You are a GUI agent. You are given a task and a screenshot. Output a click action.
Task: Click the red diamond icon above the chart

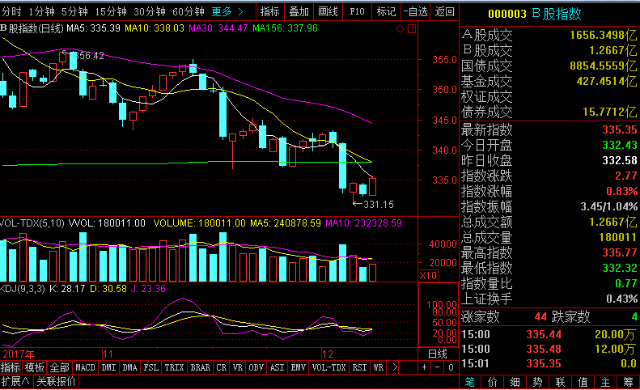[x=400, y=29]
